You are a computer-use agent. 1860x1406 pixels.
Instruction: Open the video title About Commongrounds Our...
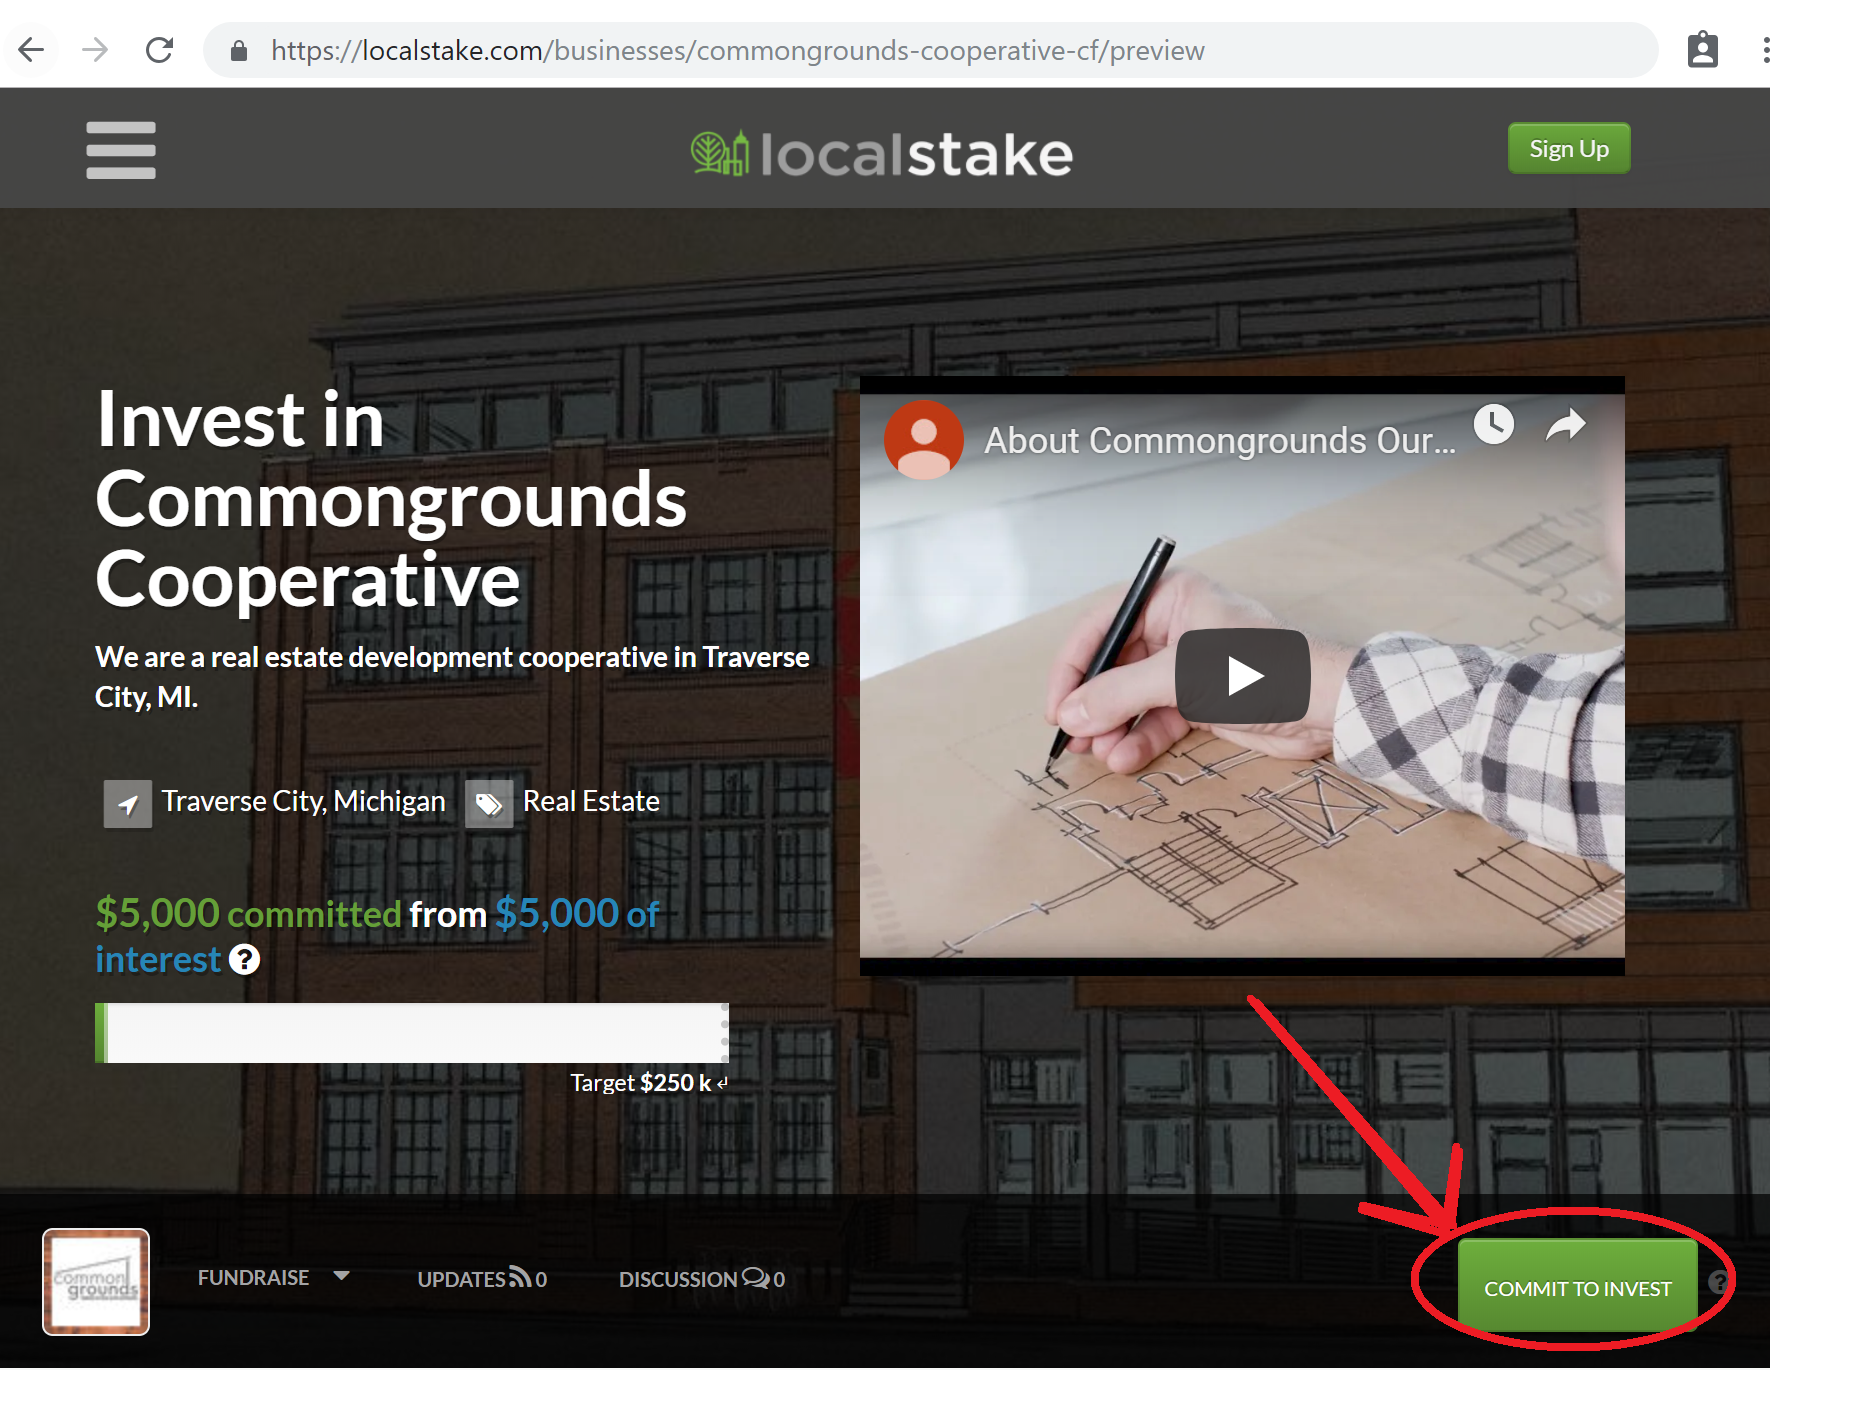1220,441
